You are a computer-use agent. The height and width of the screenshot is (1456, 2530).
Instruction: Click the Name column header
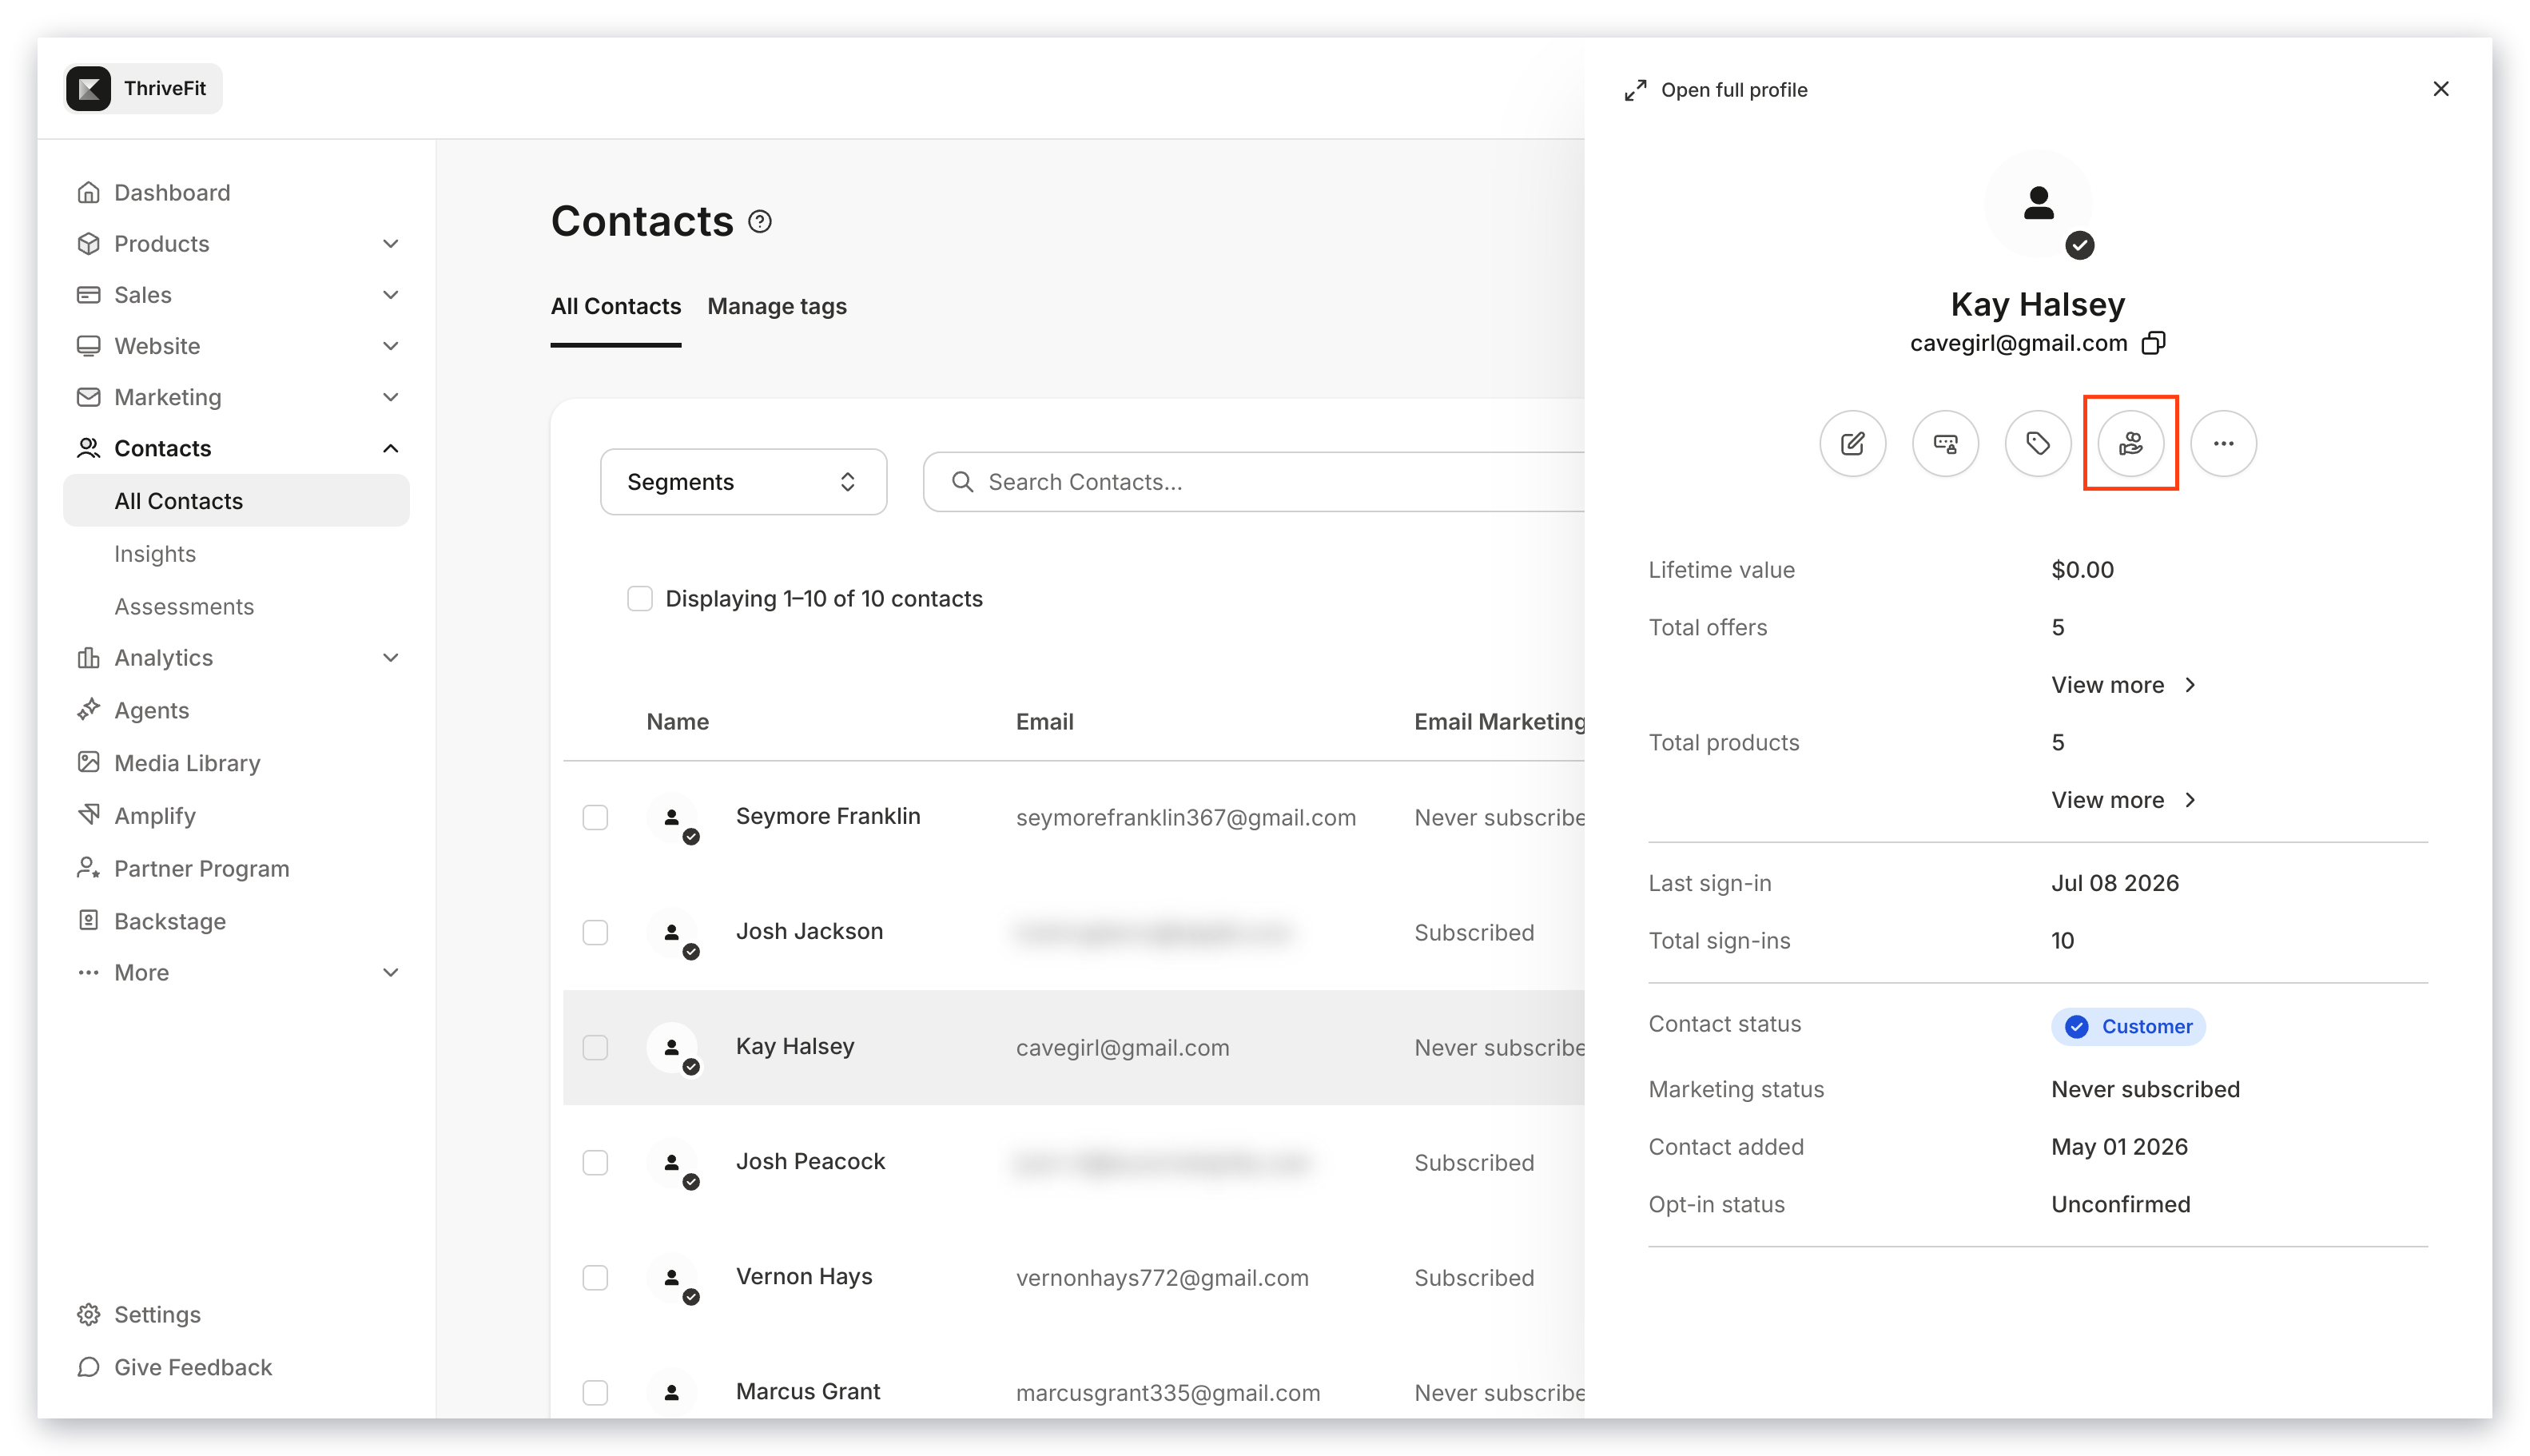[677, 721]
